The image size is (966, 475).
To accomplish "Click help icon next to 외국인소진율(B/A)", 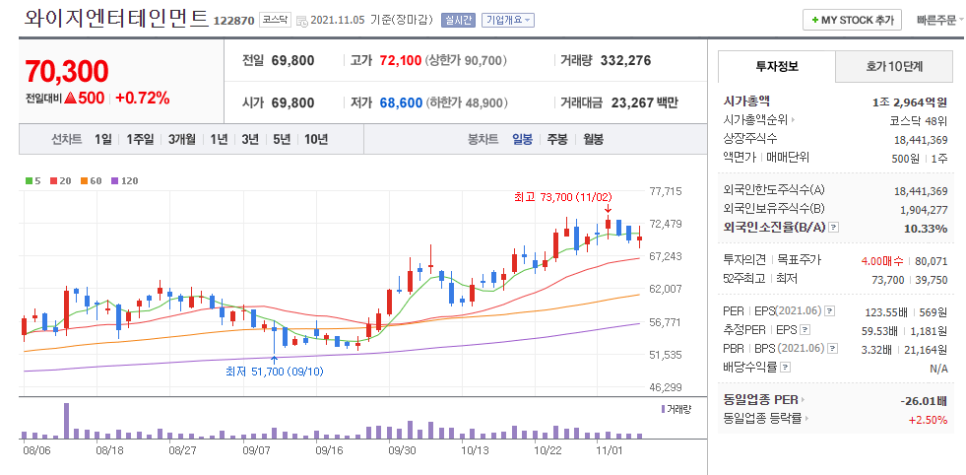I will [834, 228].
